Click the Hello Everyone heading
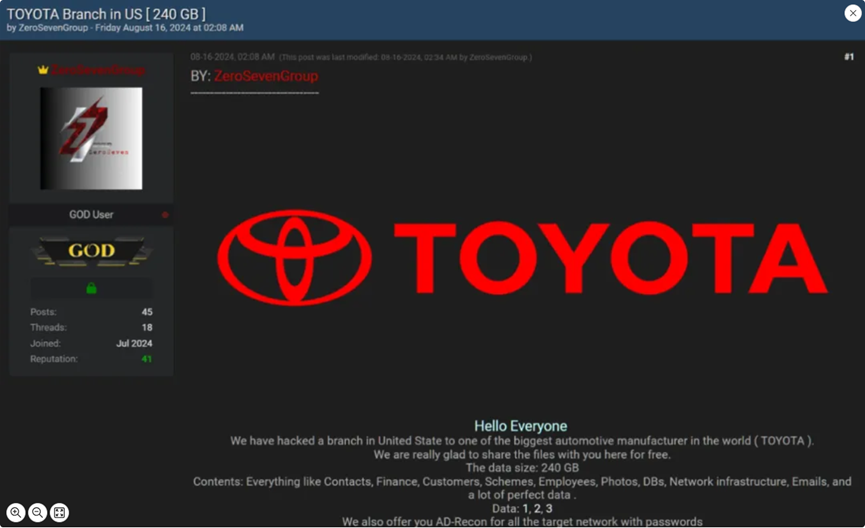The width and height of the screenshot is (865, 528). point(521,426)
